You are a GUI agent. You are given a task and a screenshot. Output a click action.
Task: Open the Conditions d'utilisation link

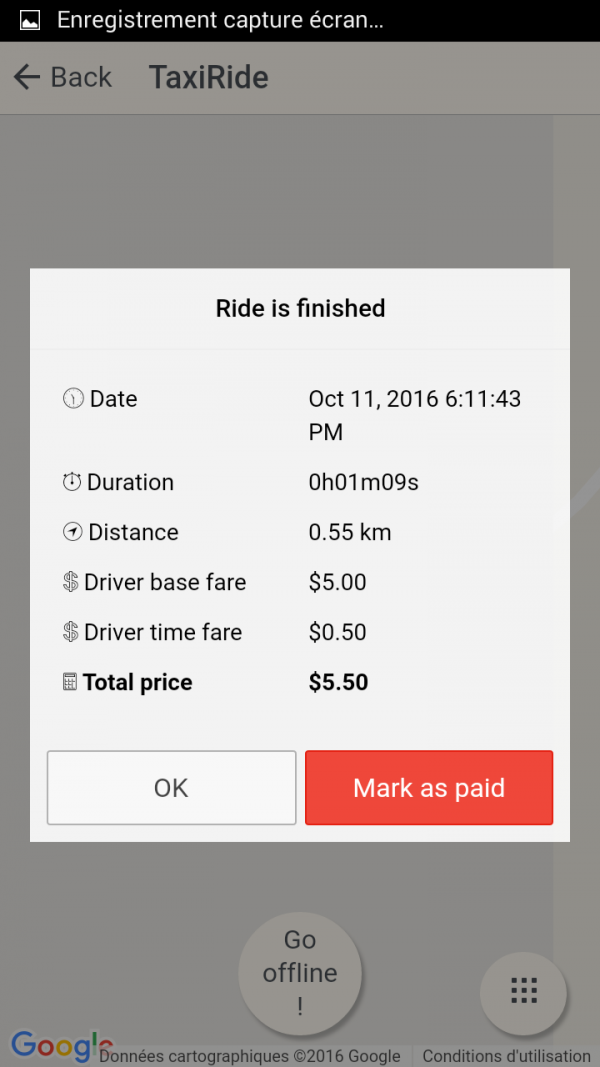point(506,1056)
